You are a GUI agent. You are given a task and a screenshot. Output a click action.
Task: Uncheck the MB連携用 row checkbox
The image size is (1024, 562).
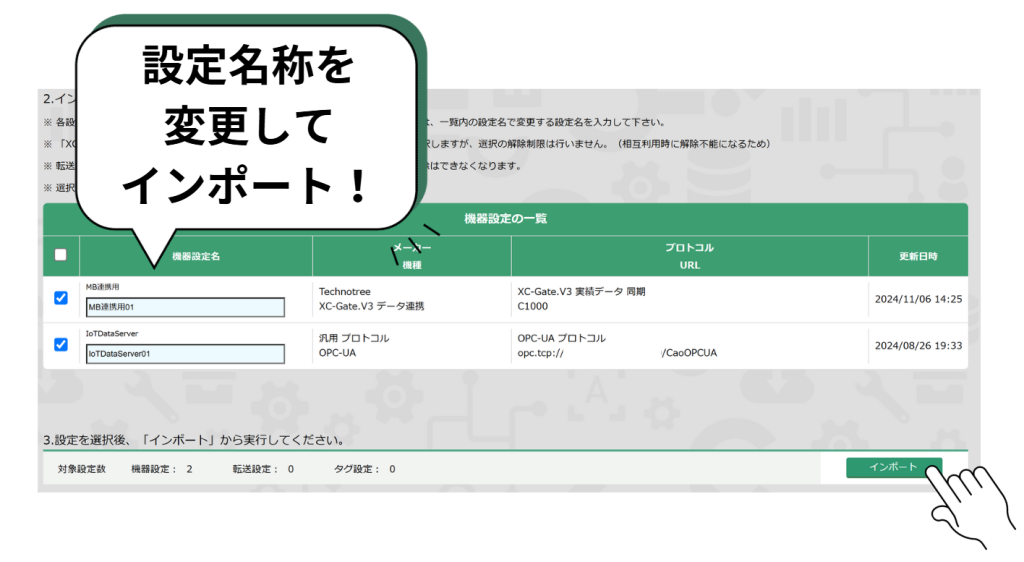(60, 298)
